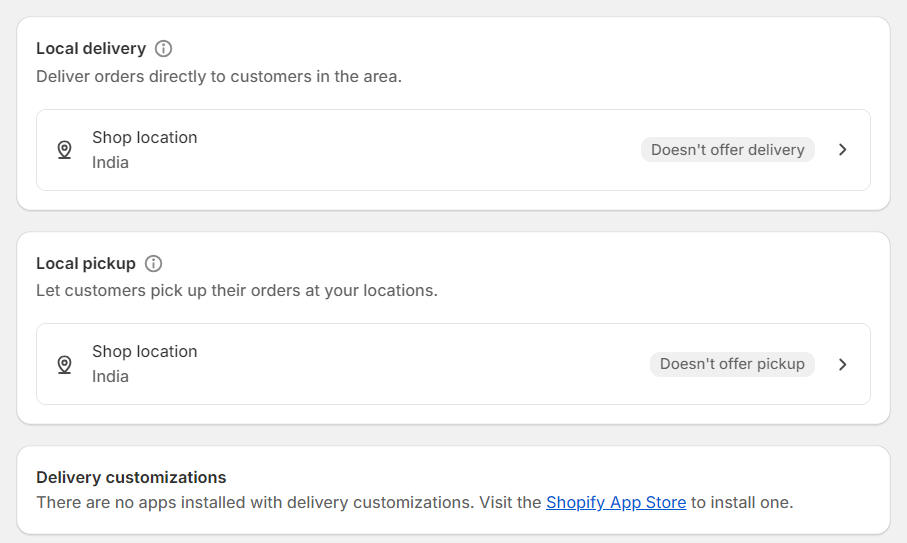907x543 pixels.
Task: Click the Delivery customizations heading
Action: pos(131,477)
